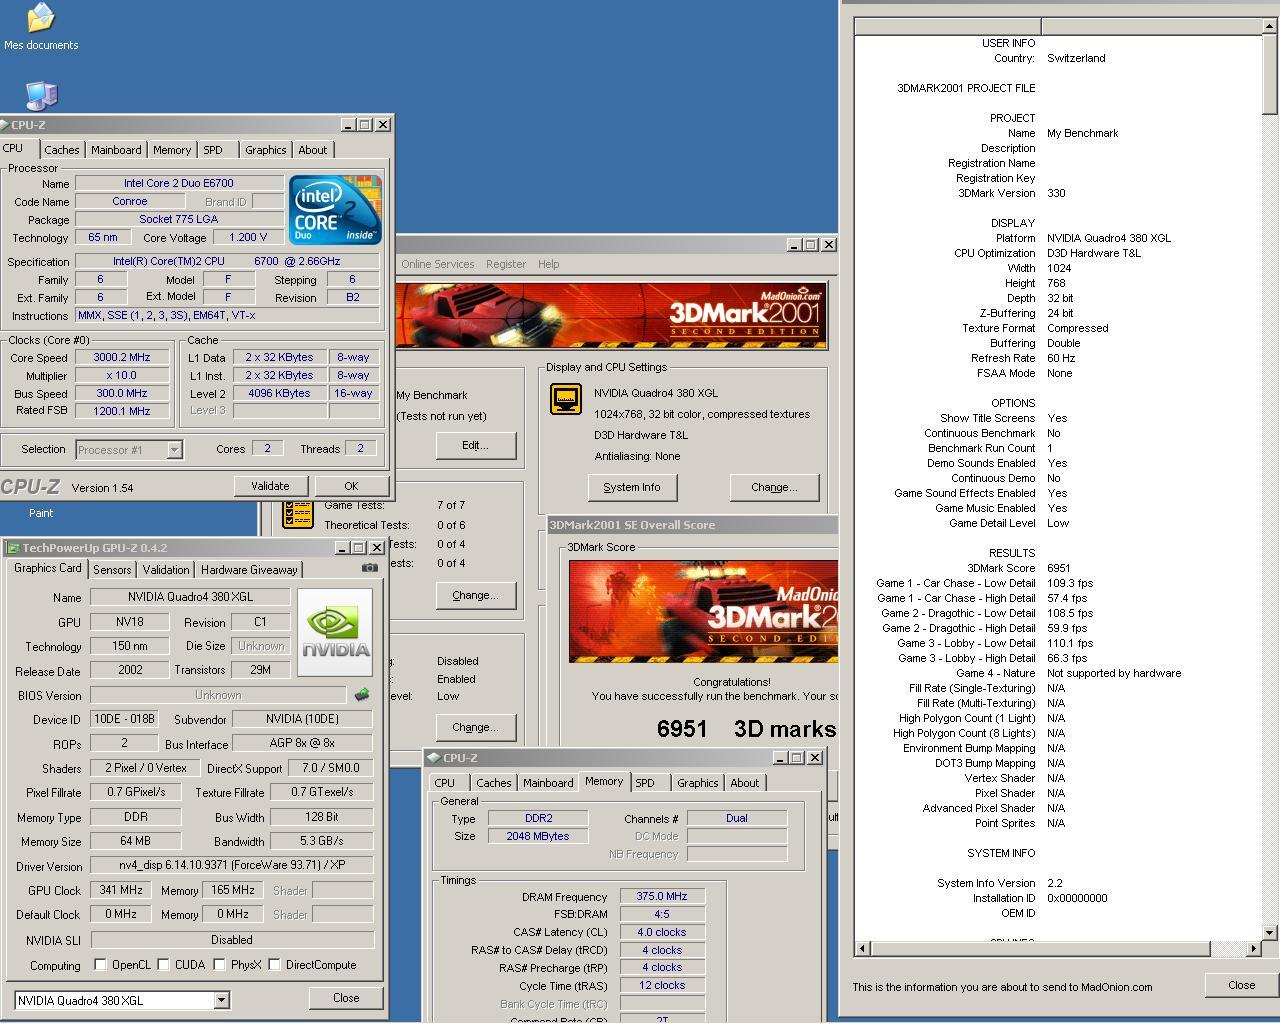The height and width of the screenshot is (1024, 1280).
Task: Click the monitor icon in Display and CPU Settings
Action: (x=566, y=399)
